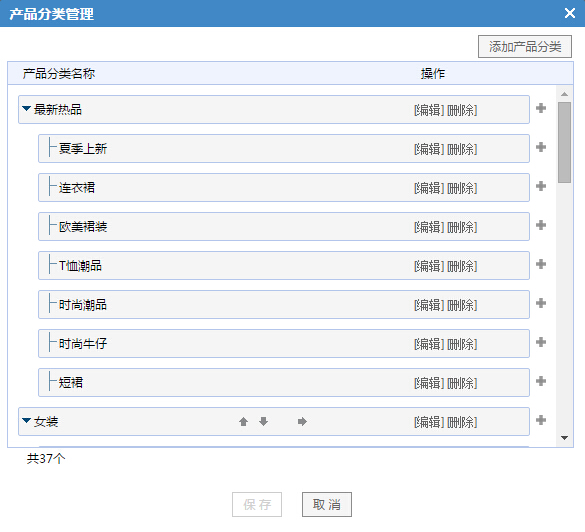Delete the T恤潮品 category
This screenshot has height=532, width=585.
coord(462,266)
